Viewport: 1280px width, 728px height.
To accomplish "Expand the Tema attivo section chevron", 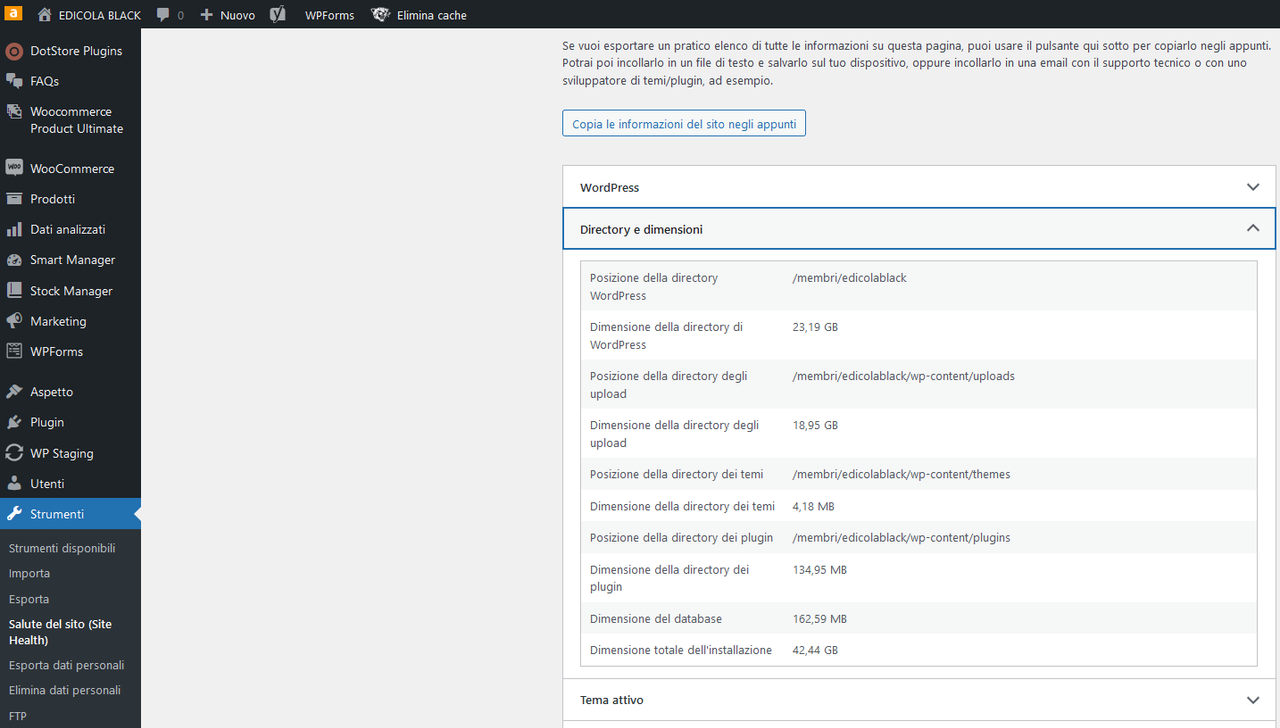I will pyautogui.click(x=1253, y=700).
